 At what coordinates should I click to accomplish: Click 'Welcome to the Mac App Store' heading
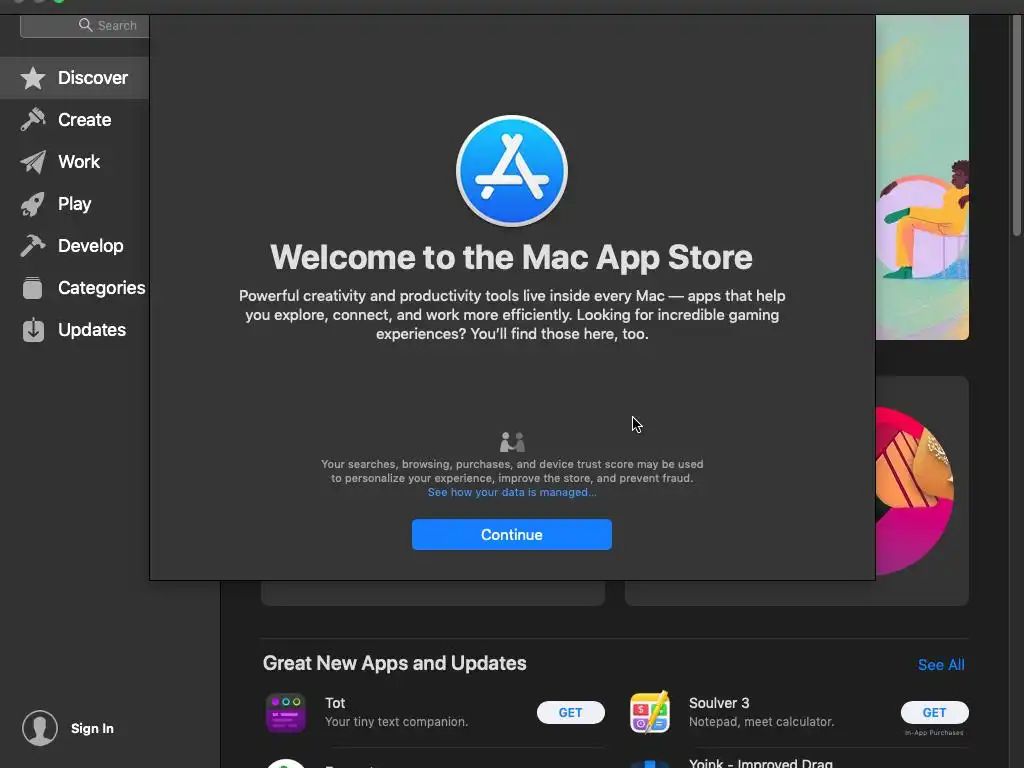pos(511,257)
